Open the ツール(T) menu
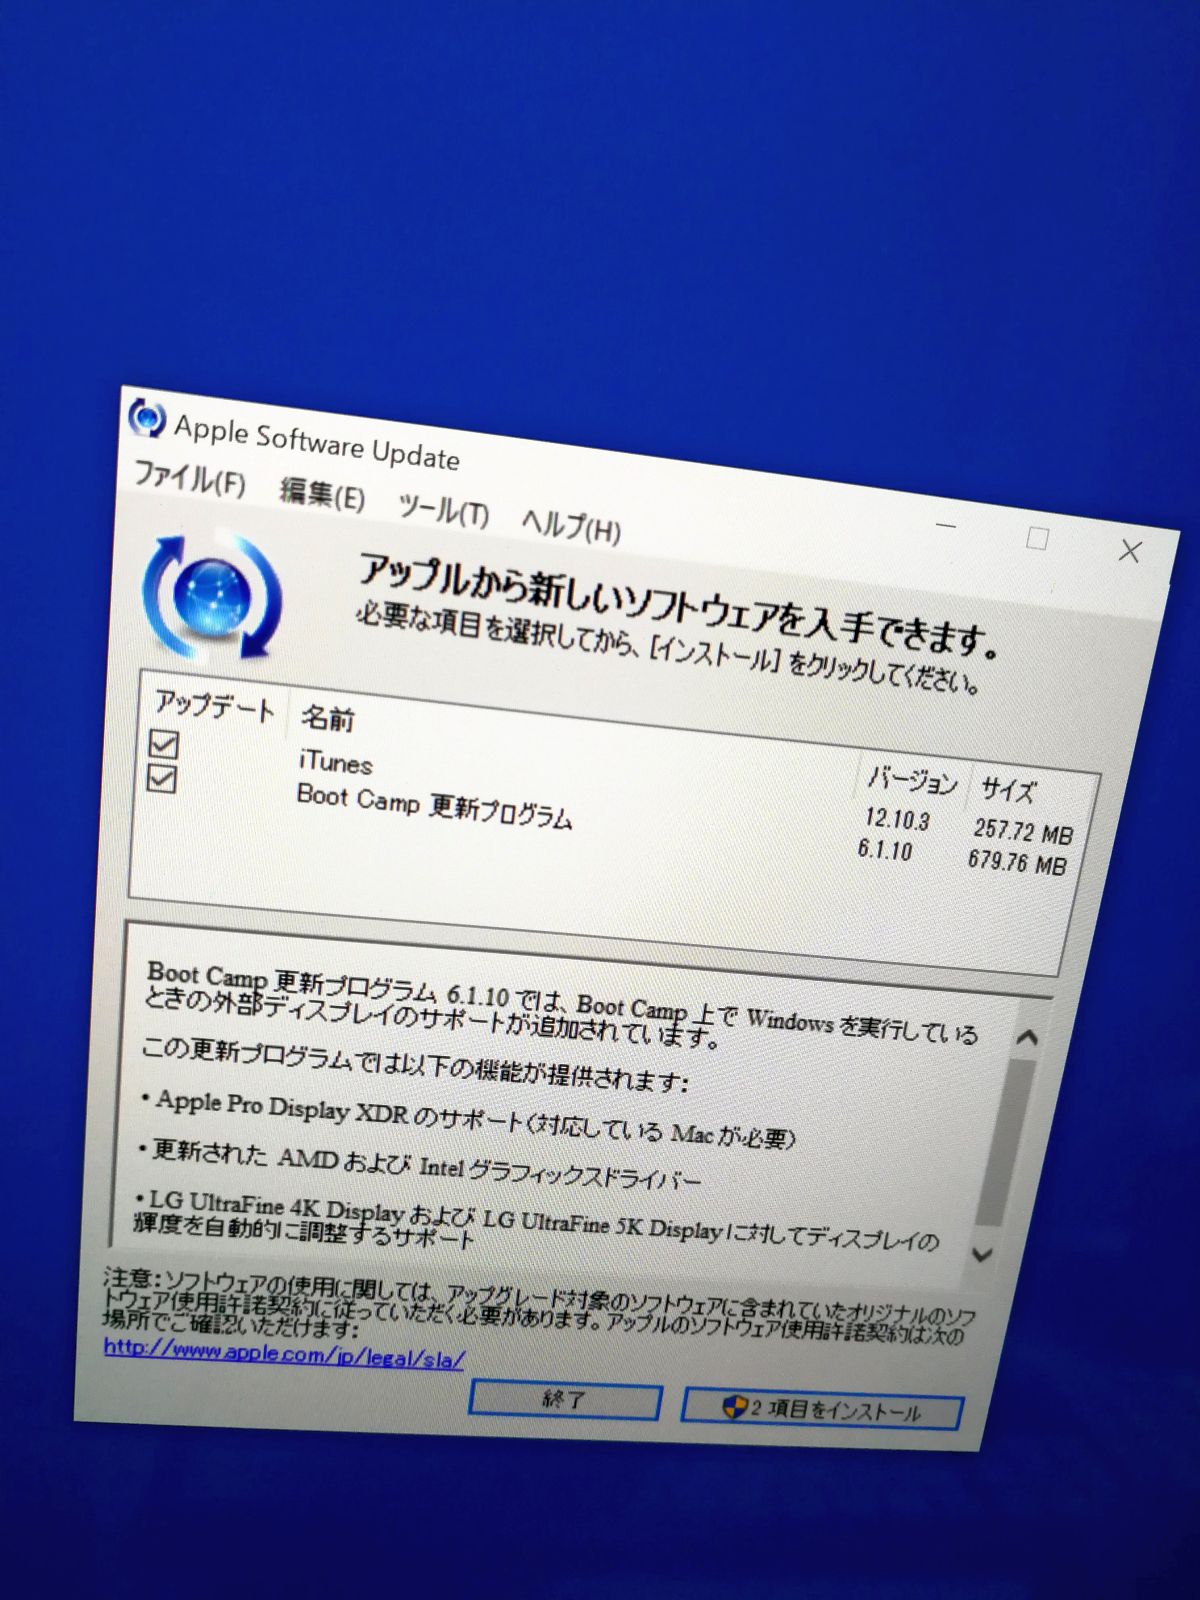Screen dimensions: 1200x1600 443,510
